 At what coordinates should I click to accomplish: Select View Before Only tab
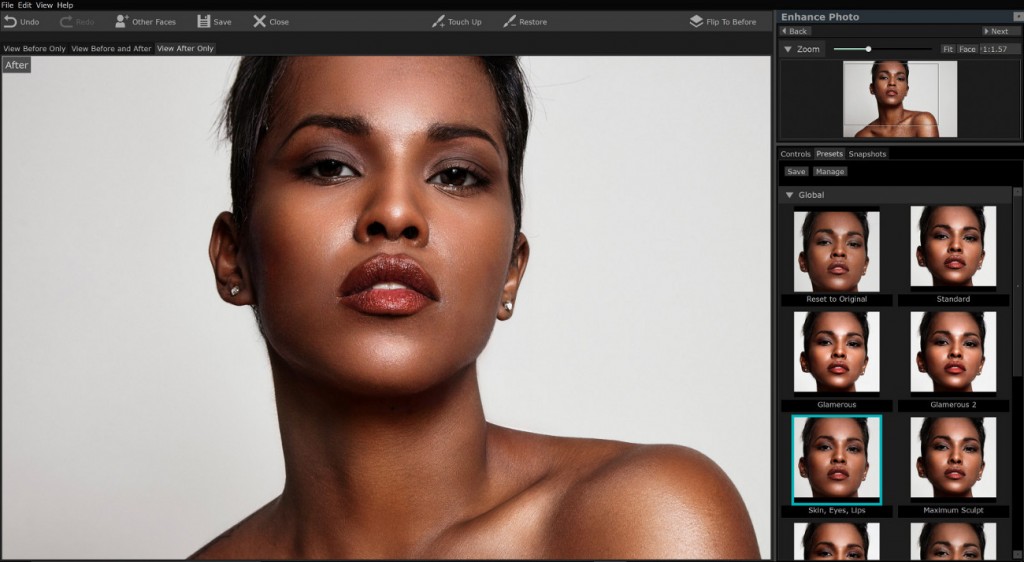click(x=35, y=48)
